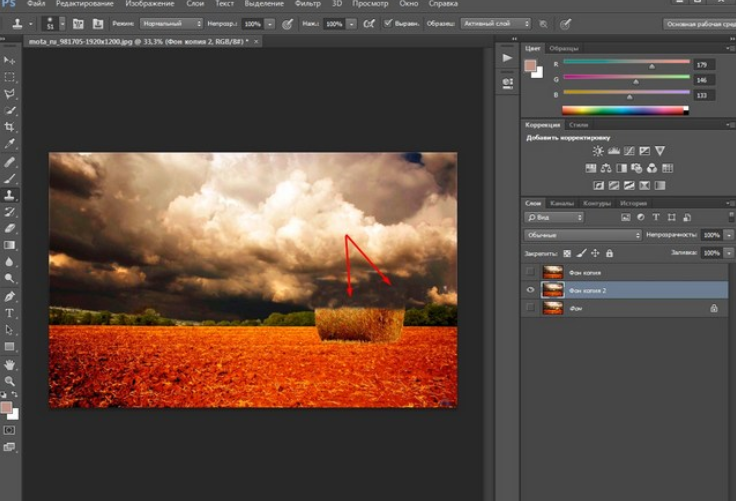This screenshot has width=736, height=501.
Task: Add a Gradient Map adjustment
Action: coord(660,185)
